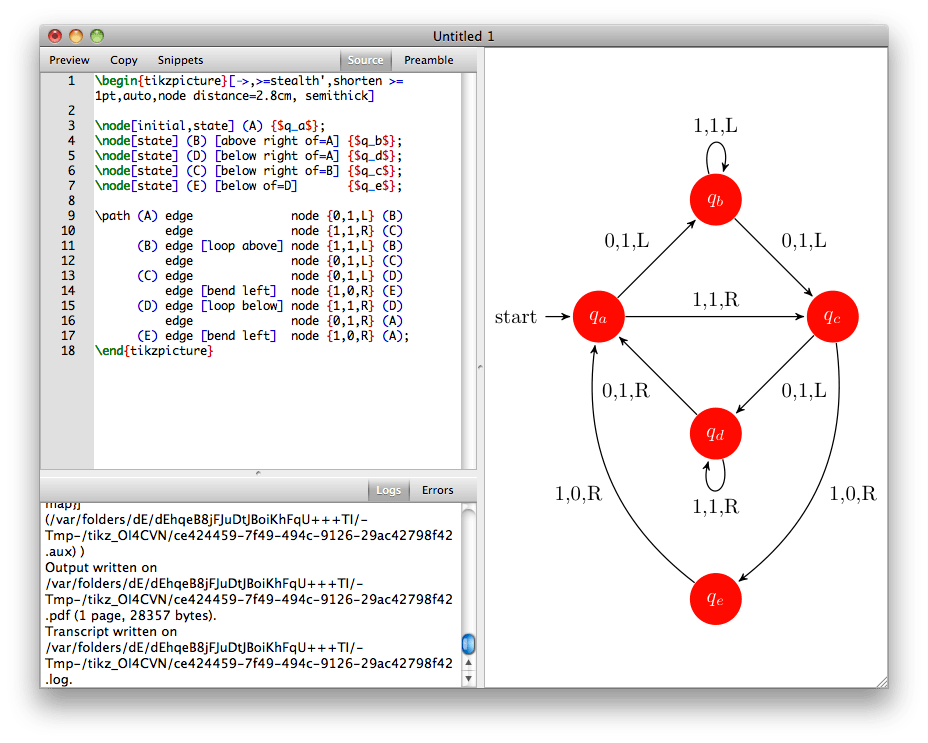The height and width of the screenshot is (743, 928).
Task: Click the editor's vertical scrollbar
Action: [x=468, y=270]
